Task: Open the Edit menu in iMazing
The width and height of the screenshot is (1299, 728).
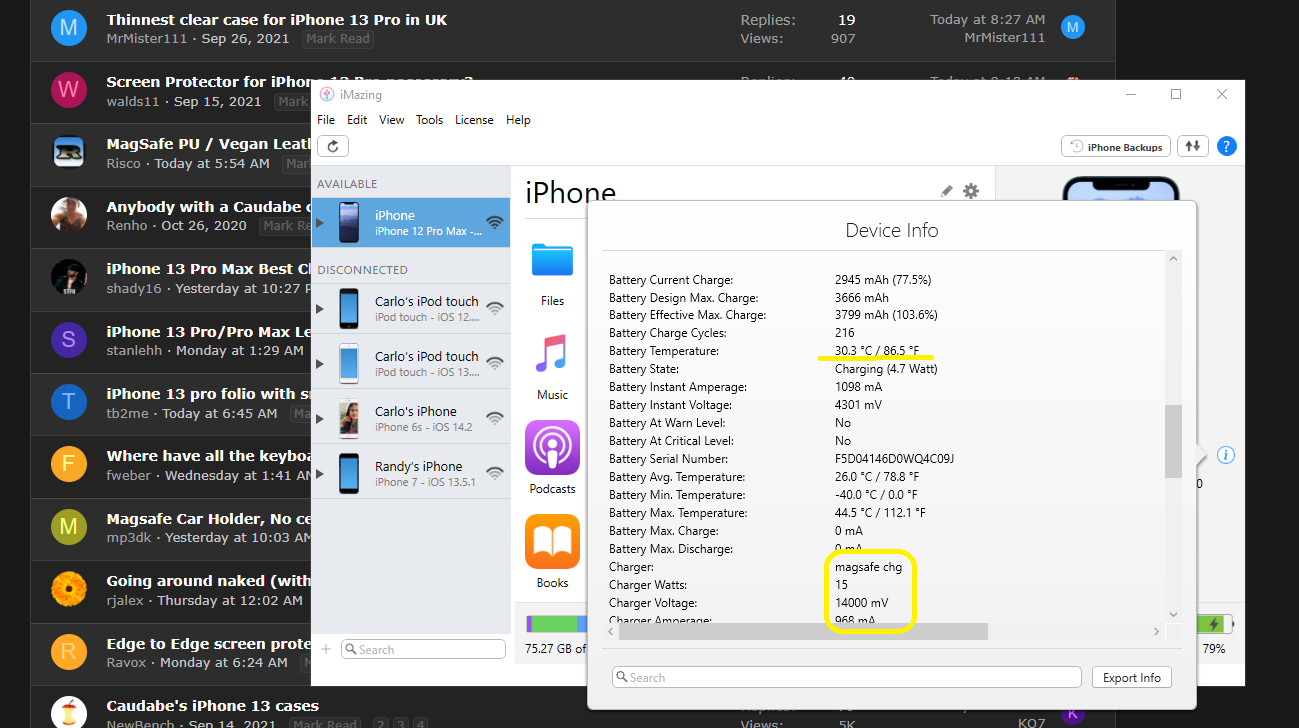Action: (357, 120)
